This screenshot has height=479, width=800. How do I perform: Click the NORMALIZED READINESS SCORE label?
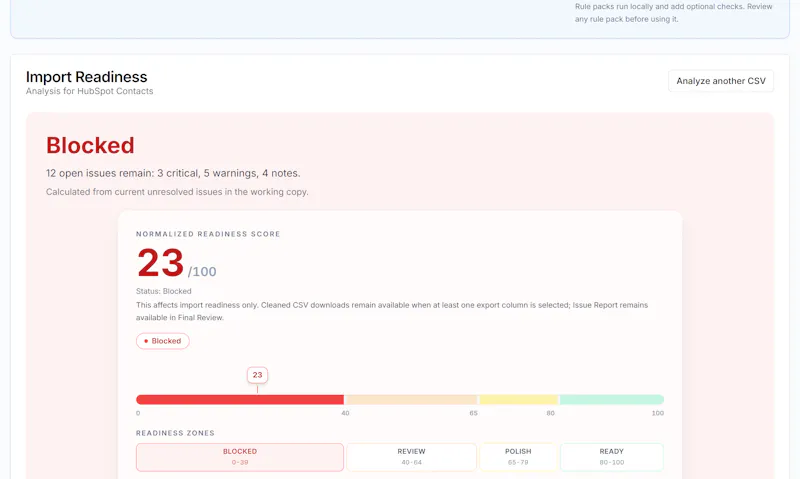coord(208,234)
